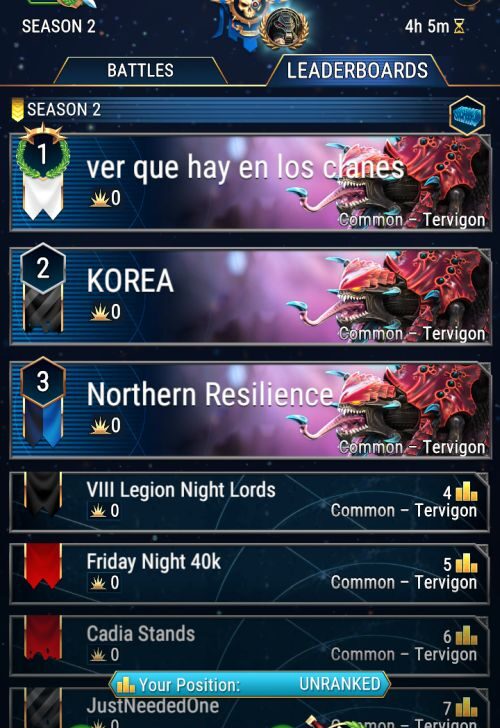The width and height of the screenshot is (500, 728).
Task: Select VIII Legion Night Lords row
Action: (249, 501)
